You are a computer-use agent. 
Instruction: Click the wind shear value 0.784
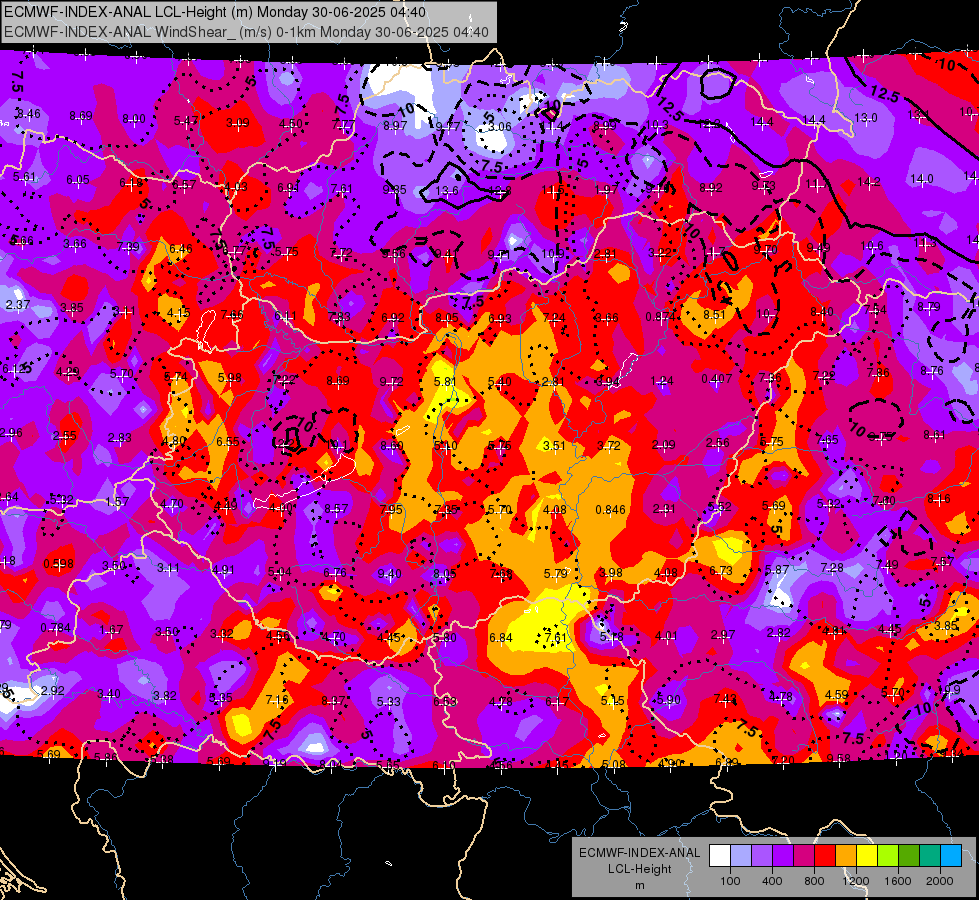56,628
